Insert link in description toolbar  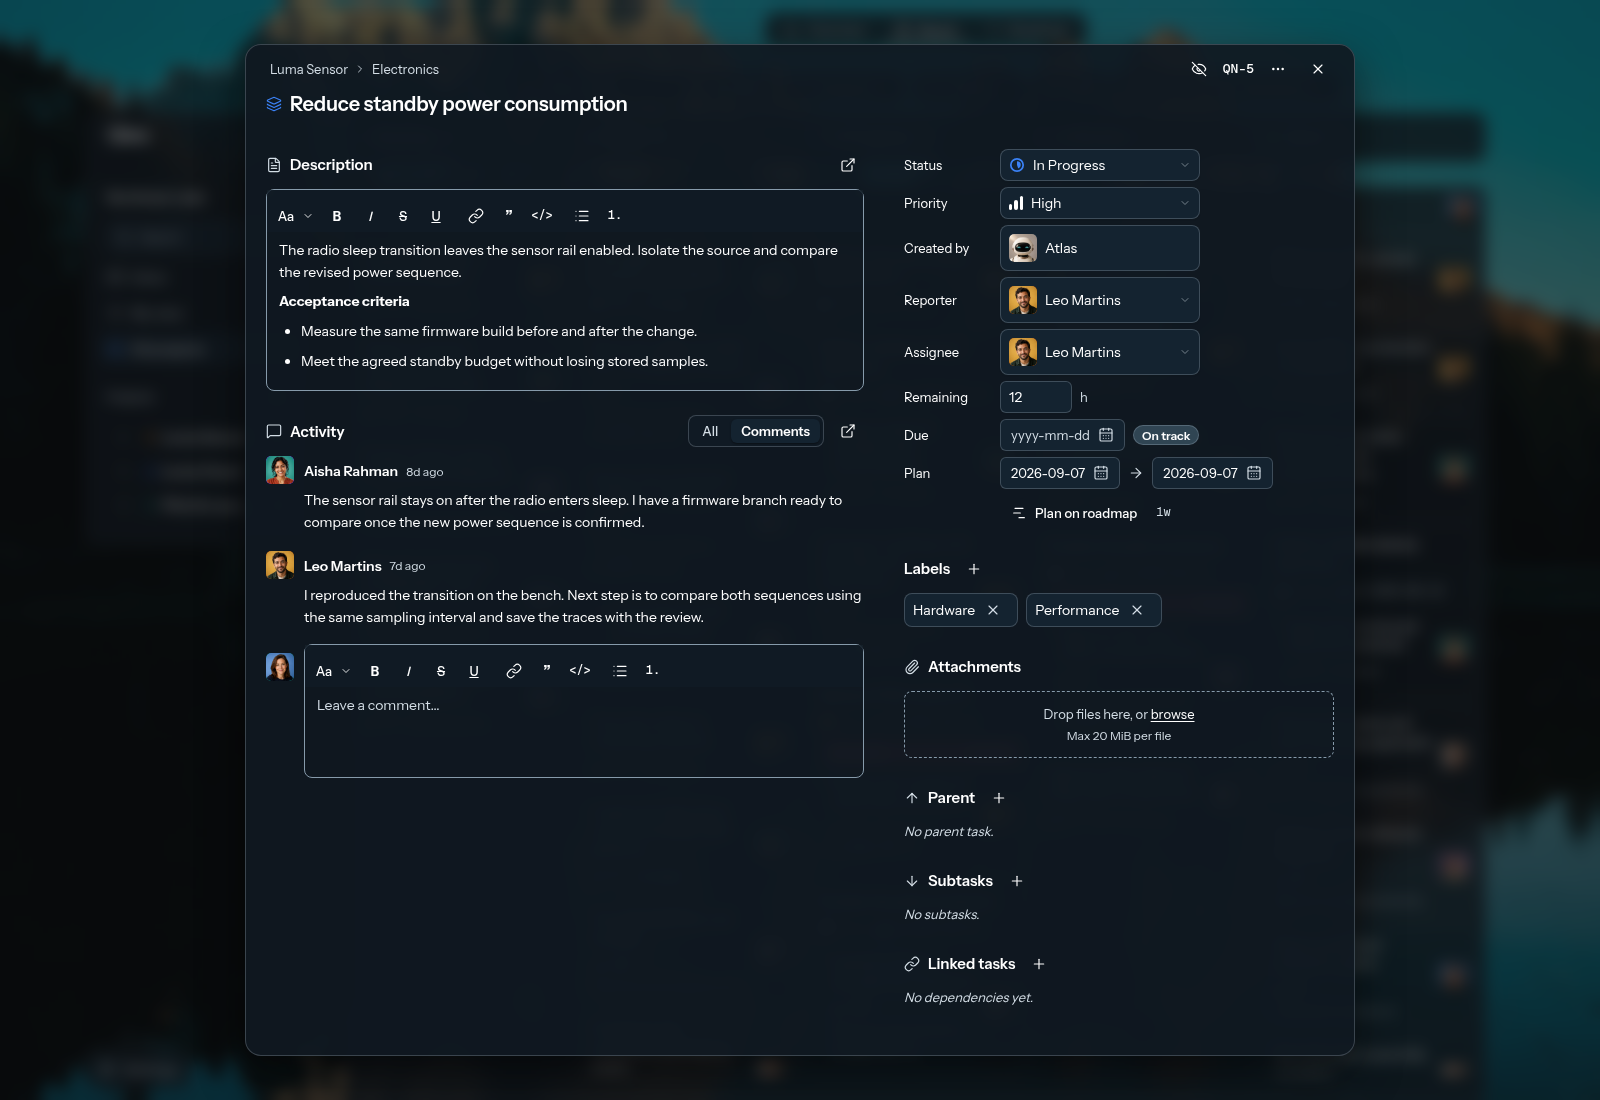click(x=476, y=216)
